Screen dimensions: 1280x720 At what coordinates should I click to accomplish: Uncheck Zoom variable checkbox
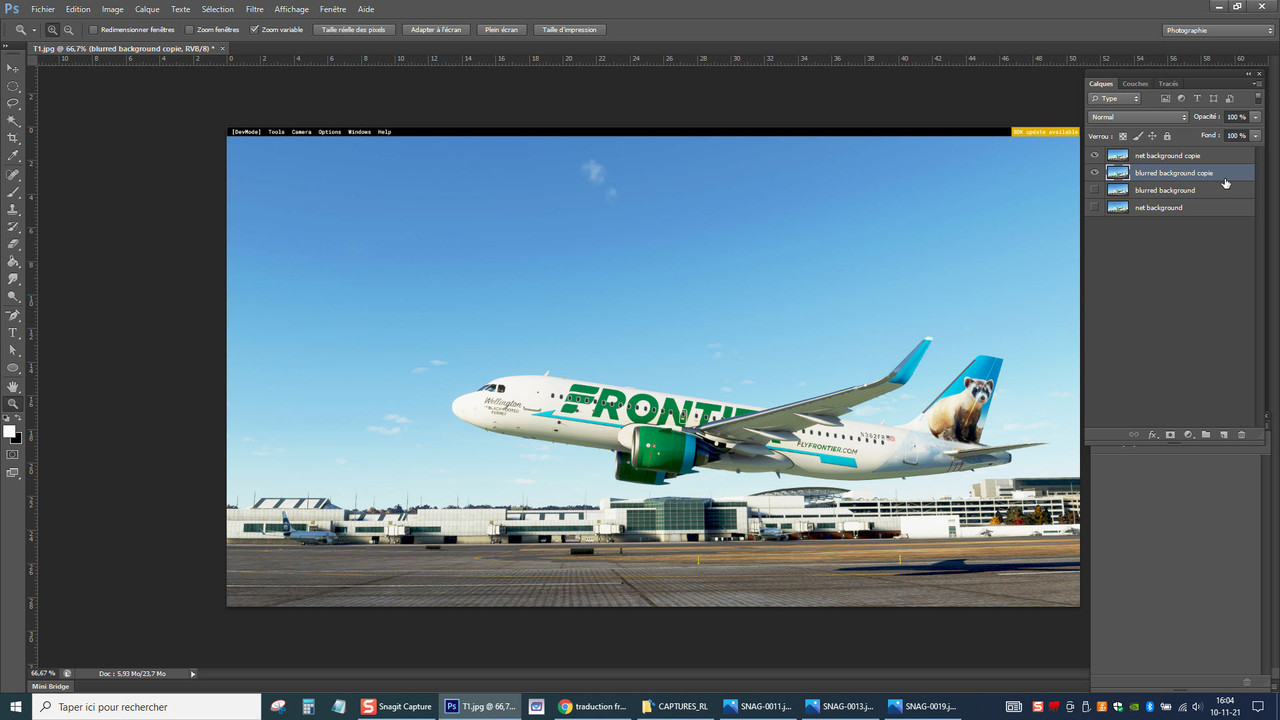coord(254,30)
